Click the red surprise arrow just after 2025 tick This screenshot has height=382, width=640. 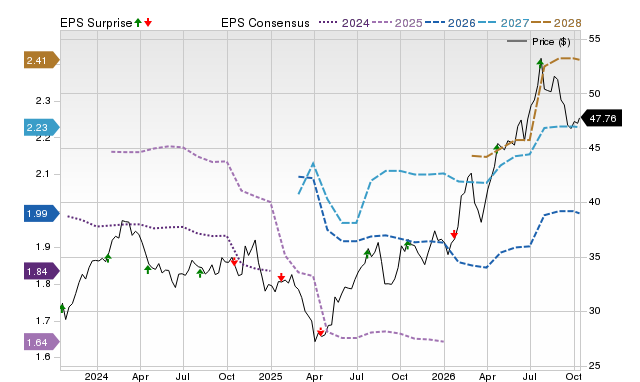tap(281, 278)
